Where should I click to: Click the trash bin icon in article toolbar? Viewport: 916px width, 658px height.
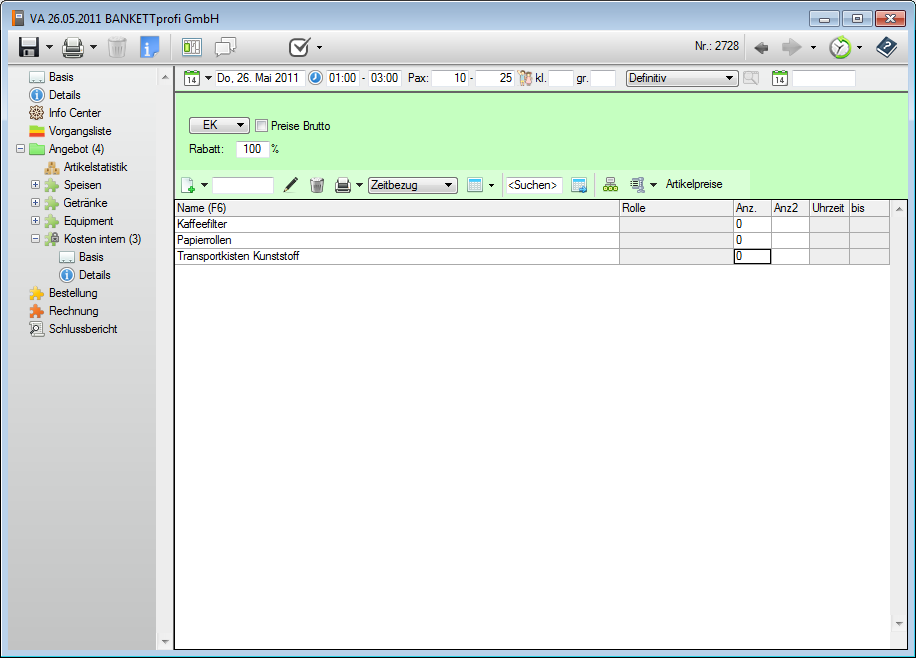316,185
